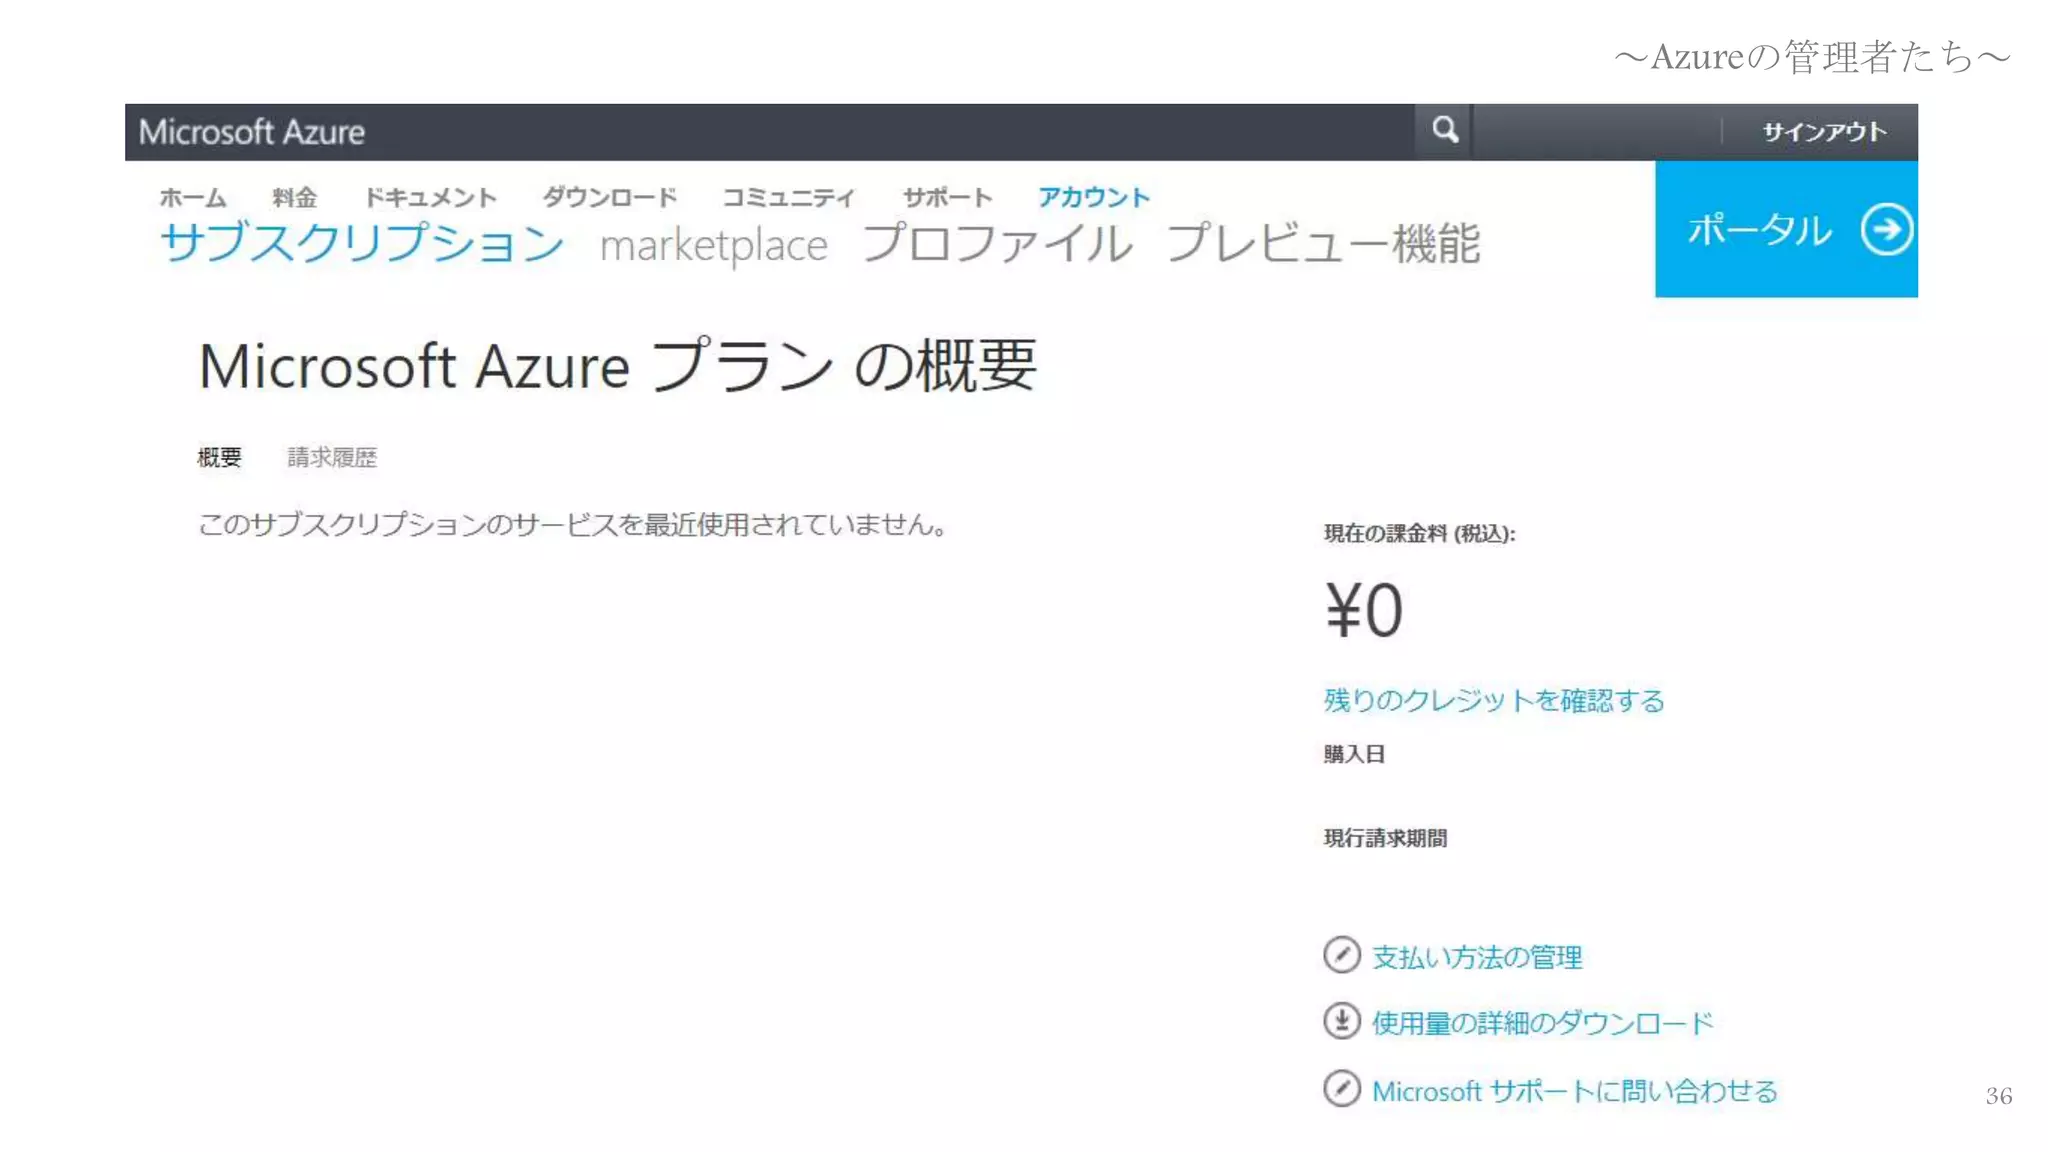
Task: Open the 料金 menu item
Action: (x=294, y=197)
